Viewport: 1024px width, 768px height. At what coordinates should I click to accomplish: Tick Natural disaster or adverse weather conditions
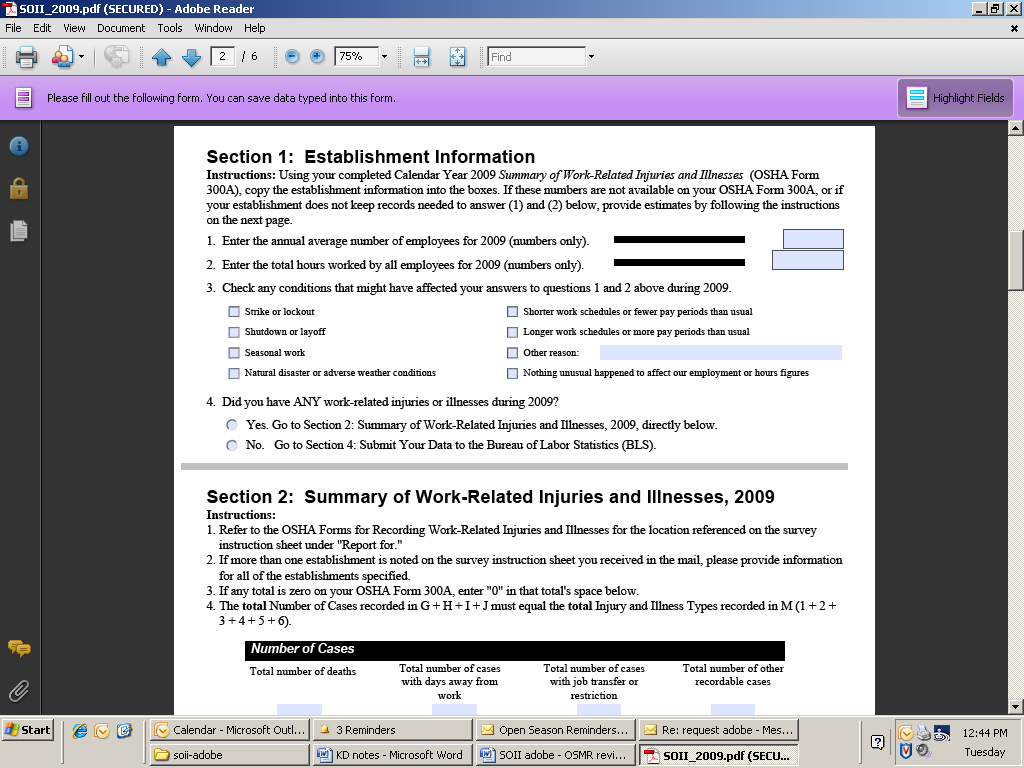234,373
